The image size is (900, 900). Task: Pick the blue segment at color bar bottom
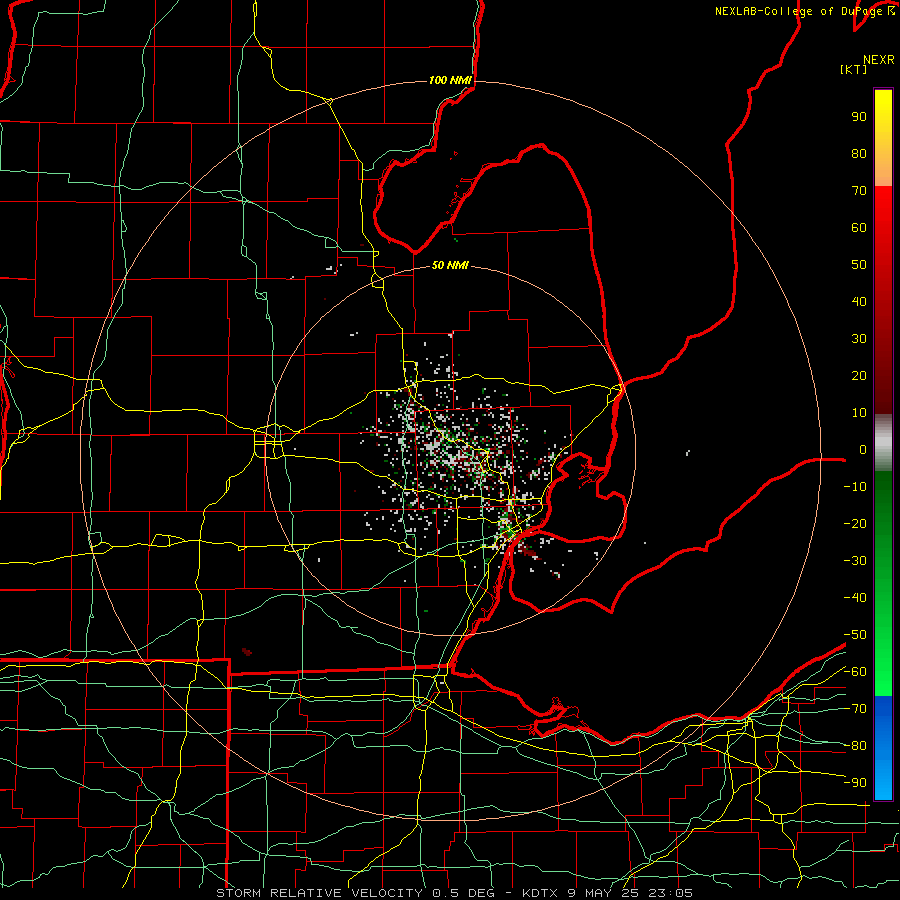[883, 747]
